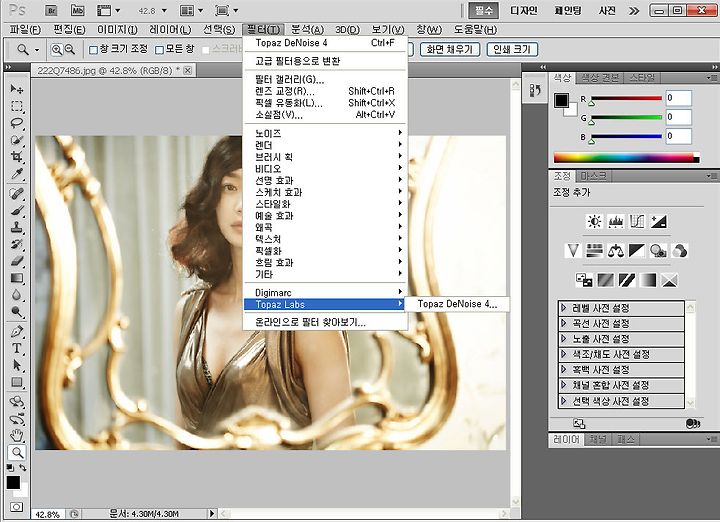Click 화면 채우기 button
Screen dimensions: 720x522
[450, 50]
